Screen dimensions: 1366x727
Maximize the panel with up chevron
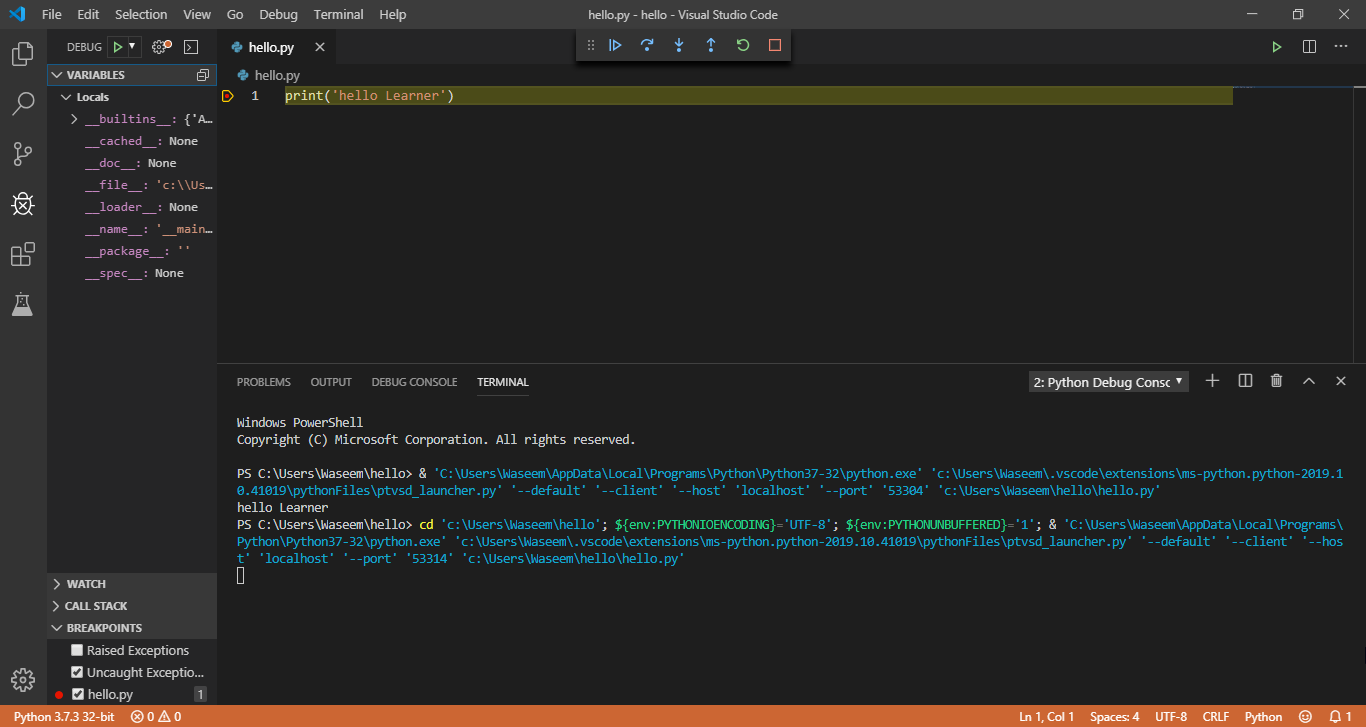[x=1308, y=381]
